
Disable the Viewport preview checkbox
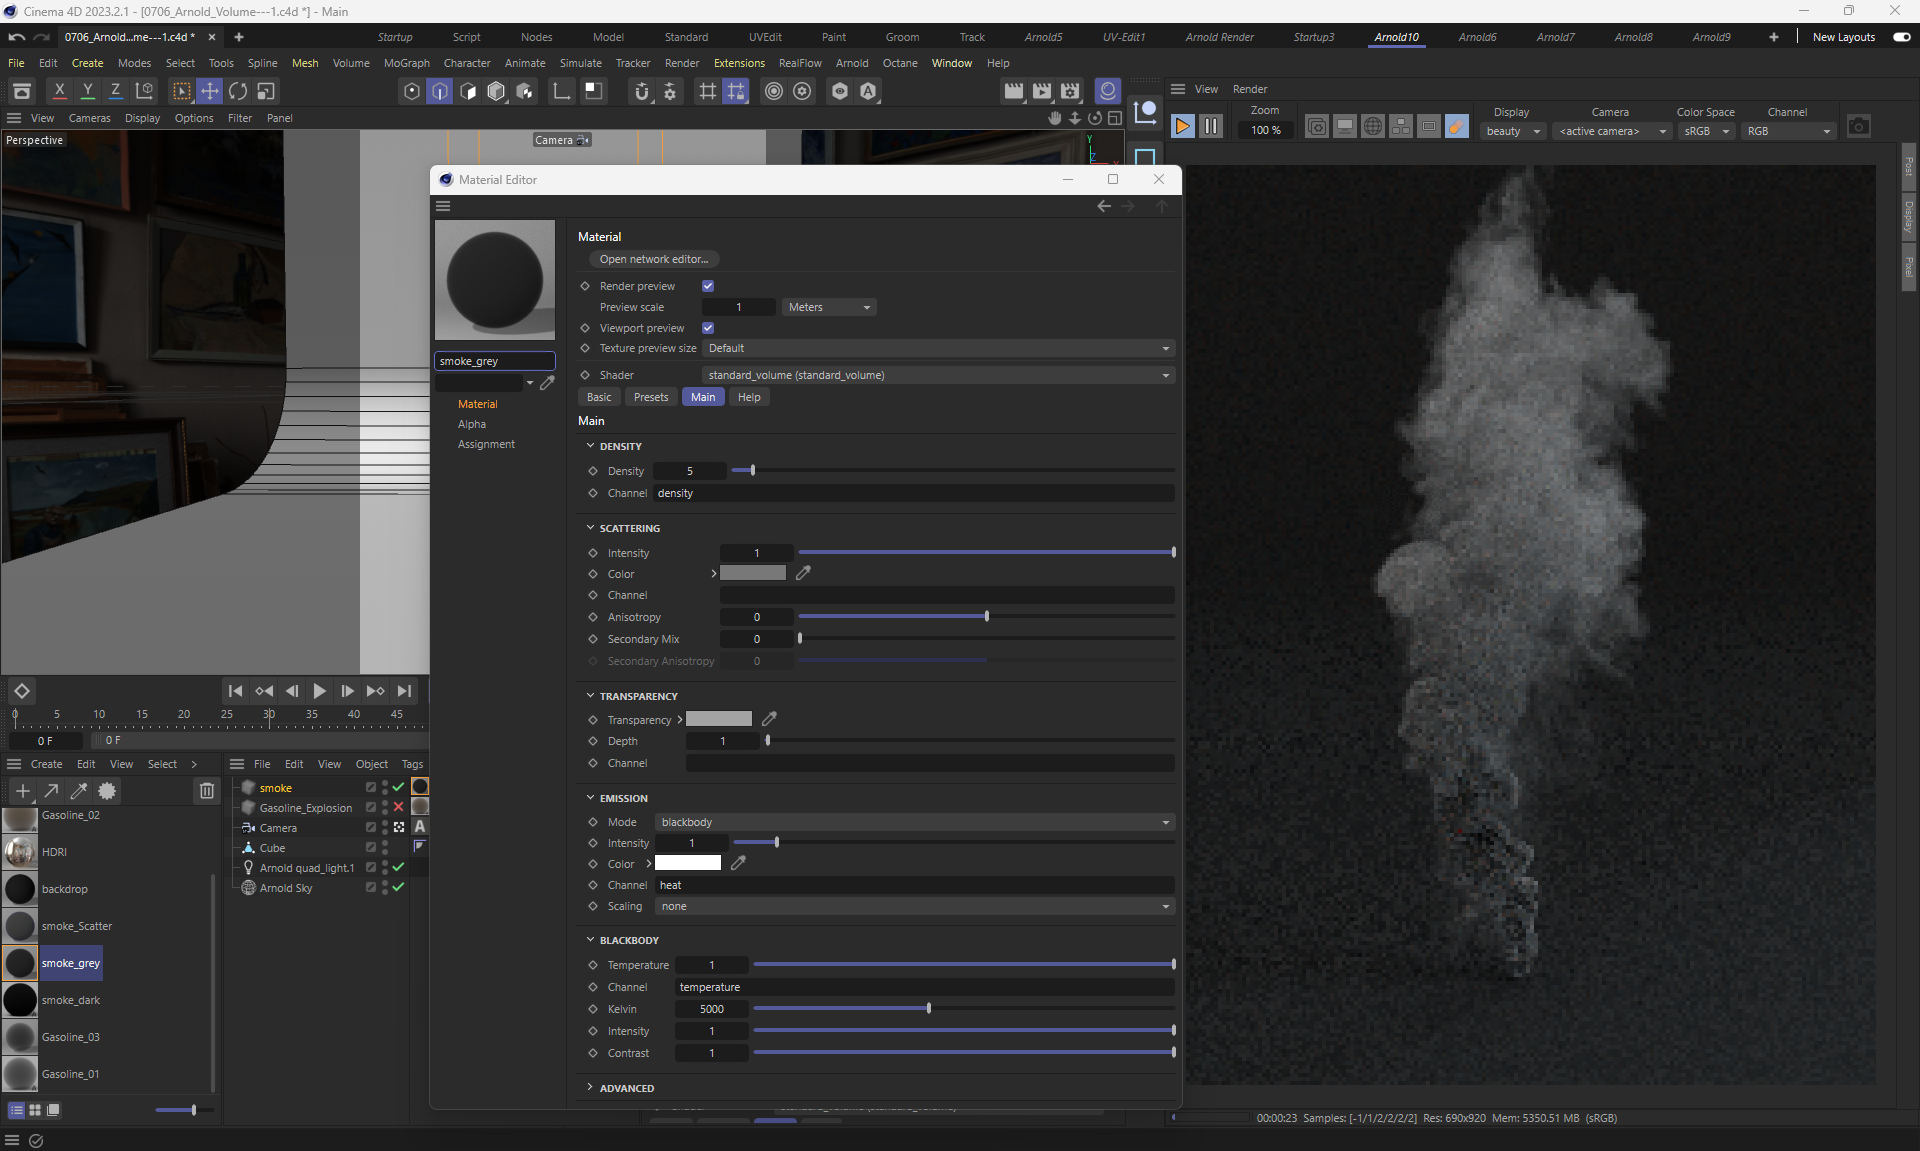pos(708,328)
